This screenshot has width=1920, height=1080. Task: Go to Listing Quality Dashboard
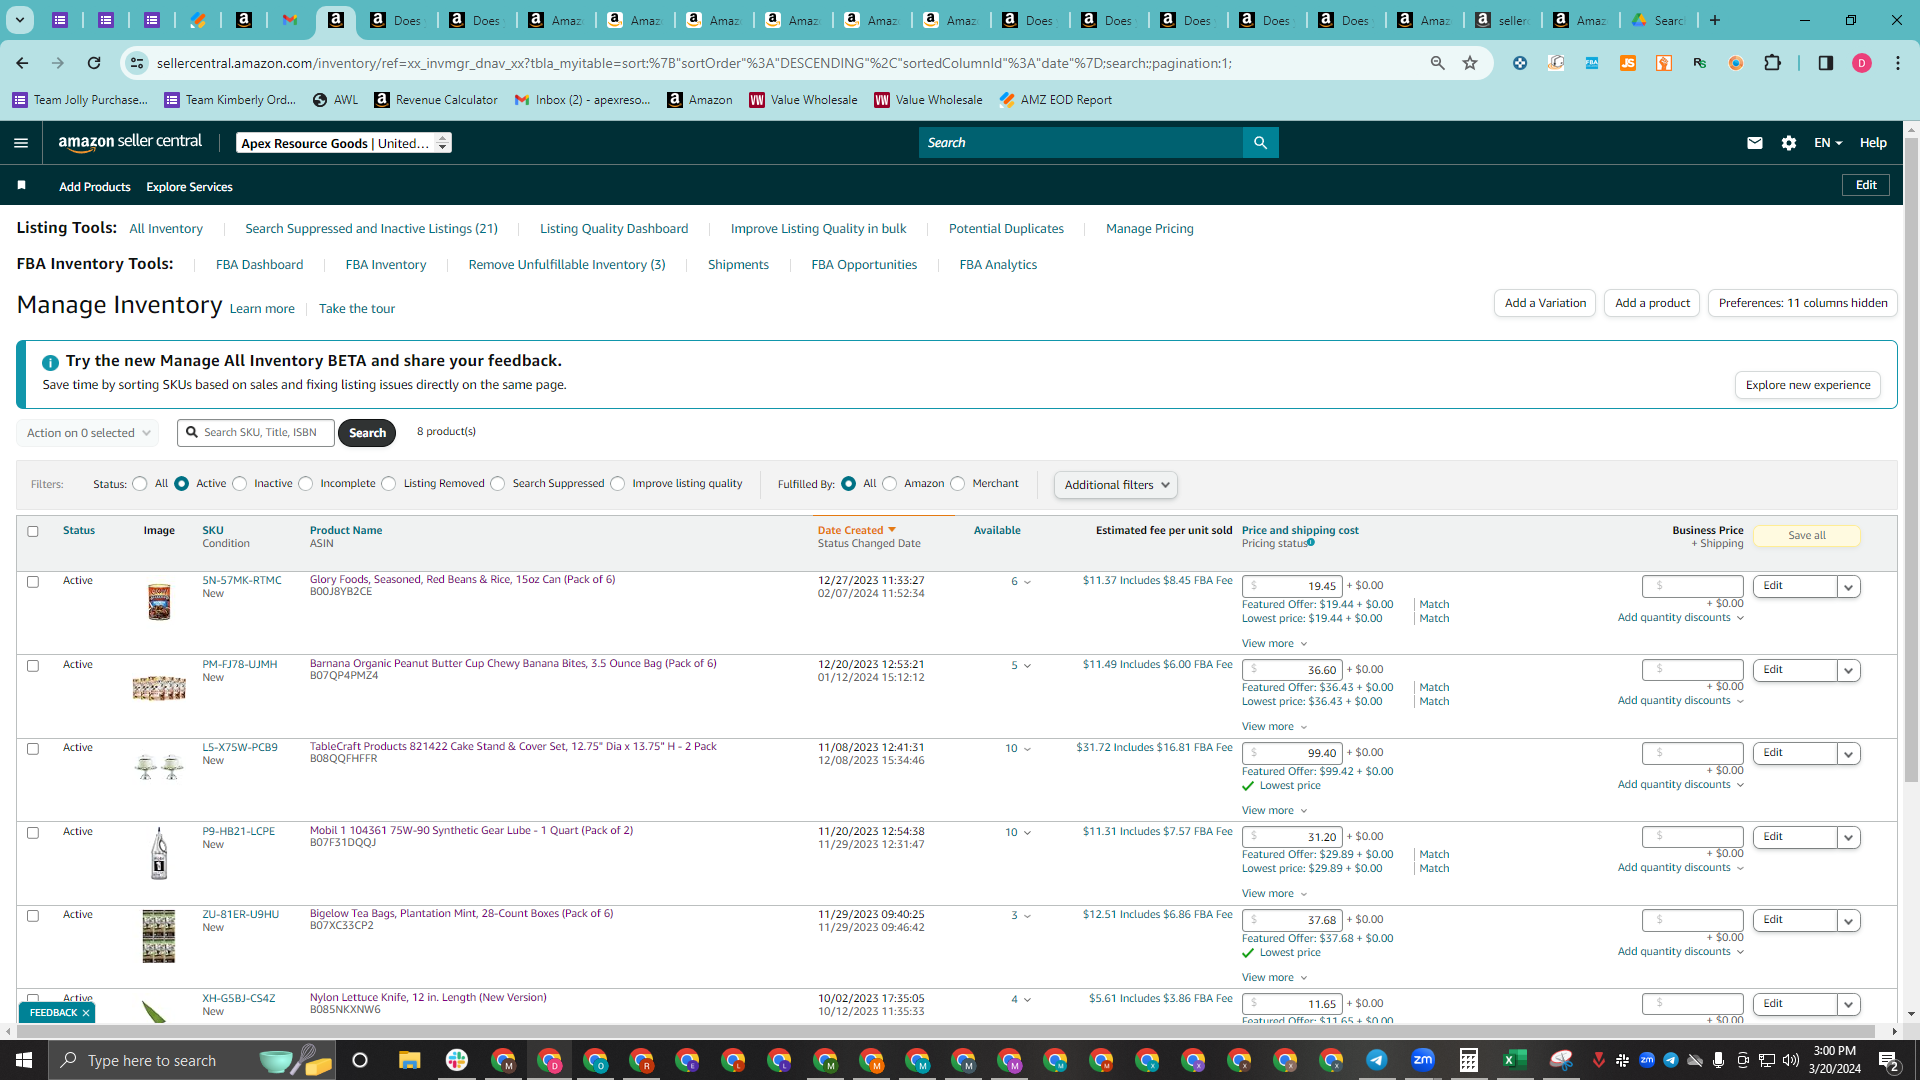[x=614, y=229]
